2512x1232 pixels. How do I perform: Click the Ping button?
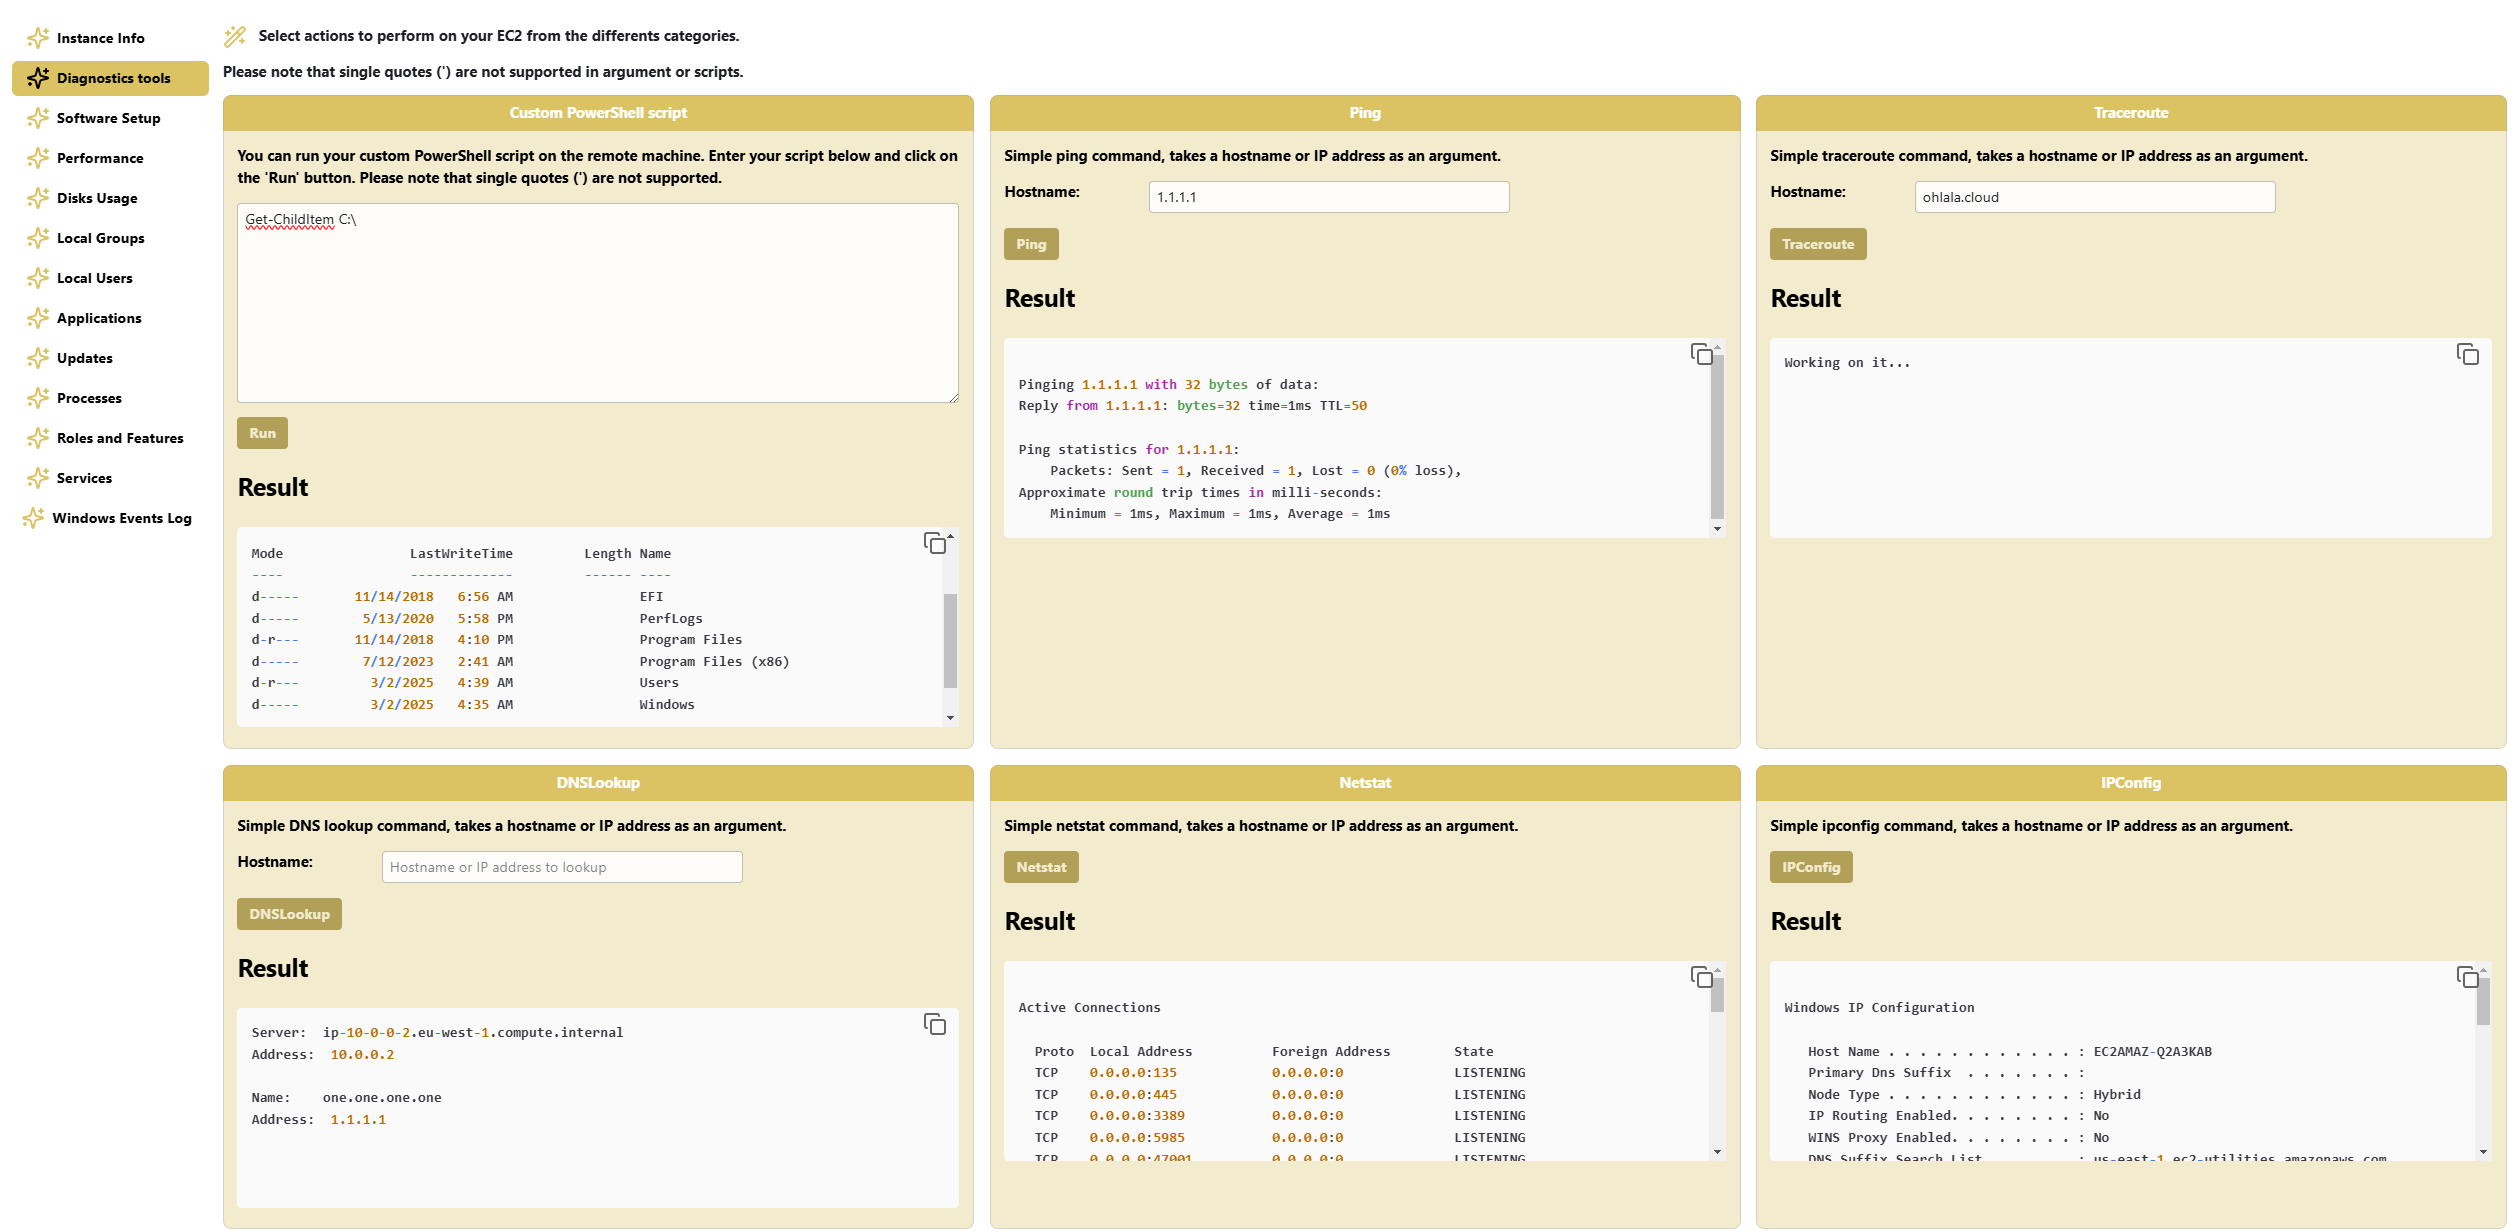pyautogui.click(x=1031, y=244)
